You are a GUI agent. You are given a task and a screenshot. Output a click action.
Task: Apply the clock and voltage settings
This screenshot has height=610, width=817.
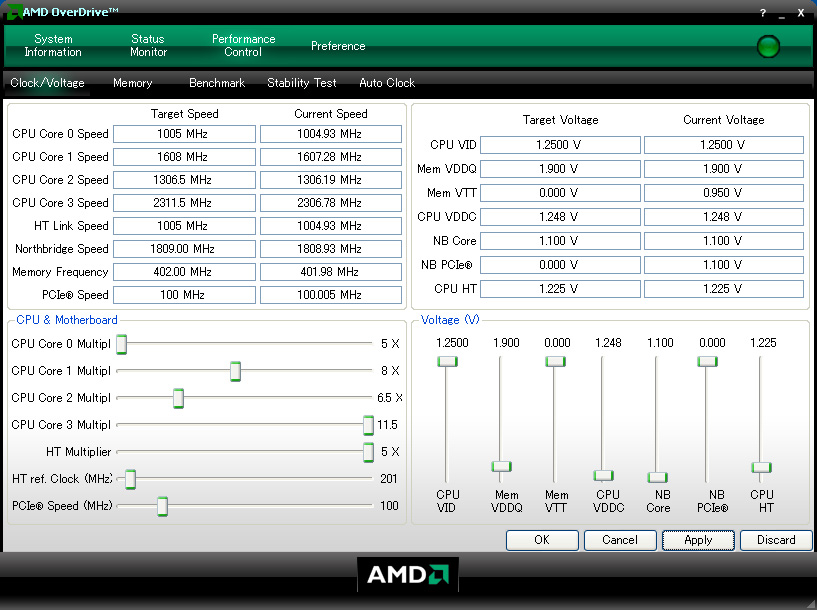(x=698, y=540)
